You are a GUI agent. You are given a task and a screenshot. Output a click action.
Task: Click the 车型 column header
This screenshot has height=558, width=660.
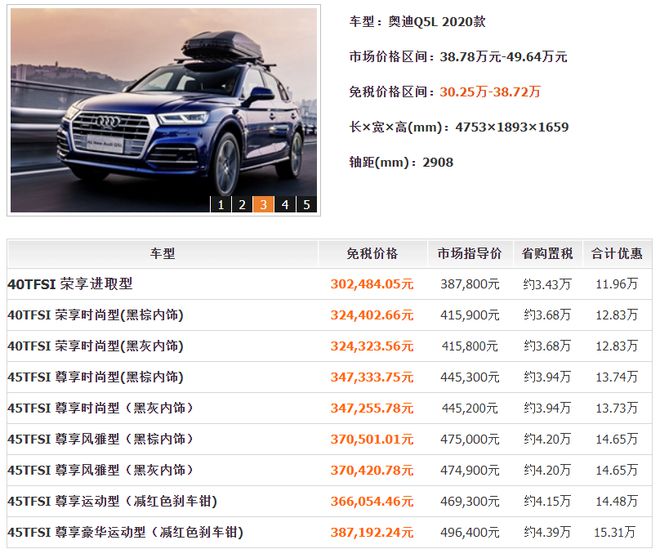[162, 253]
